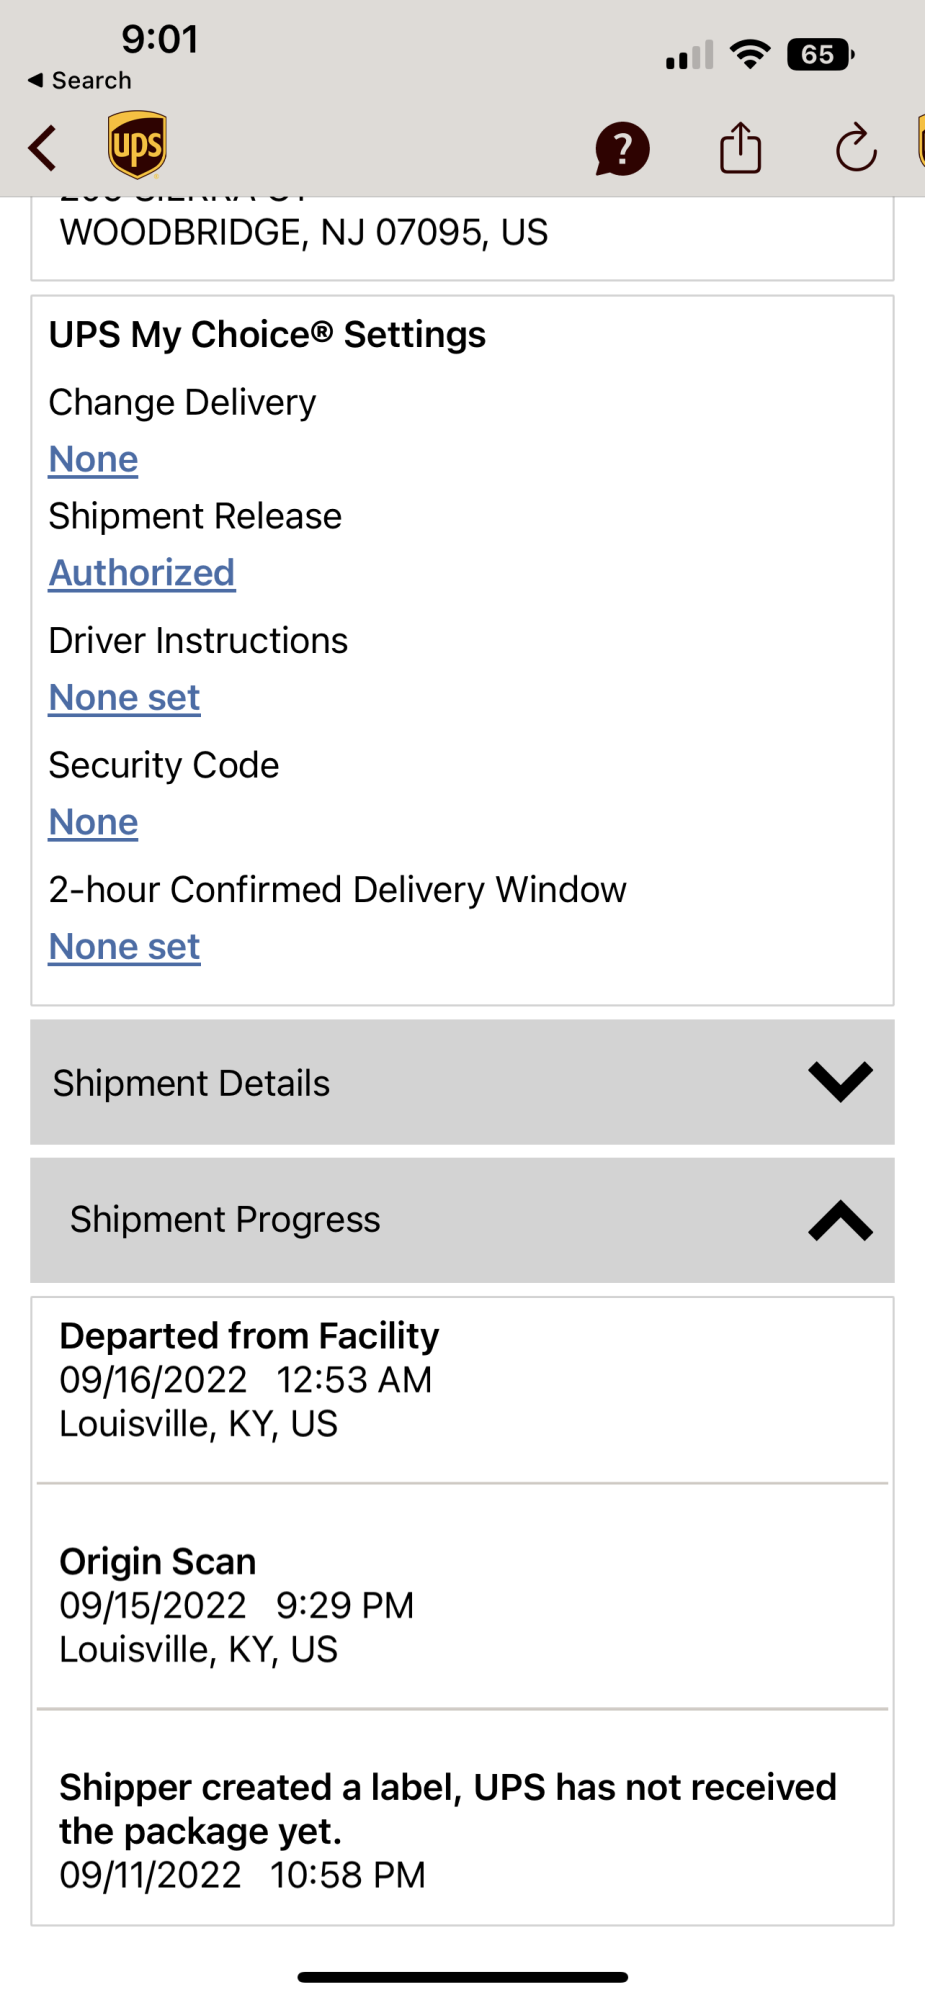Tap the Departed from Facility entry
The height and width of the screenshot is (2000, 925).
pos(249,1380)
